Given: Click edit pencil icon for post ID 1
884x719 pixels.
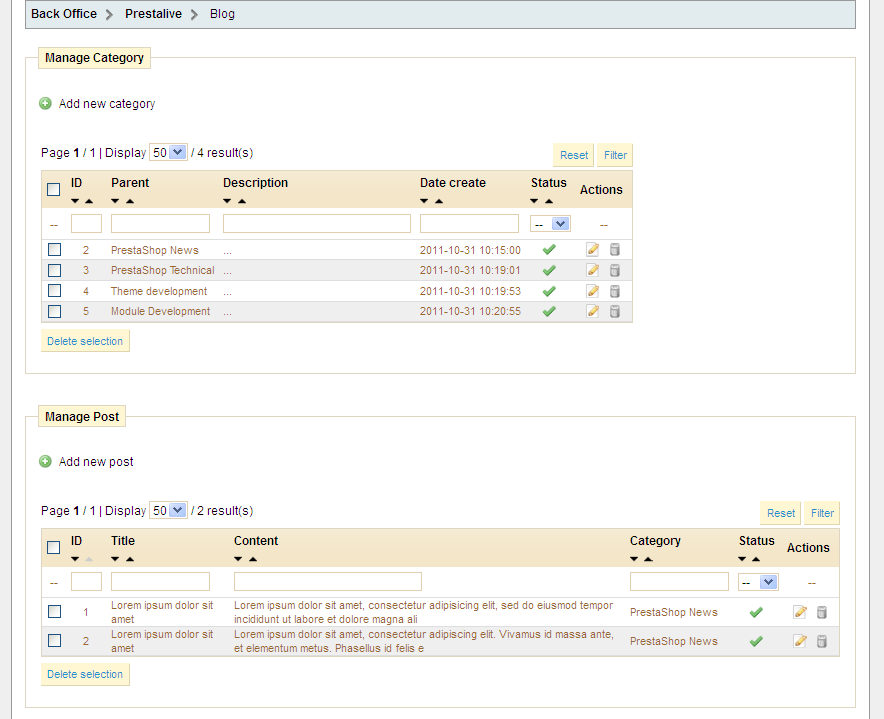Looking at the screenshot, I should [799, 612].
